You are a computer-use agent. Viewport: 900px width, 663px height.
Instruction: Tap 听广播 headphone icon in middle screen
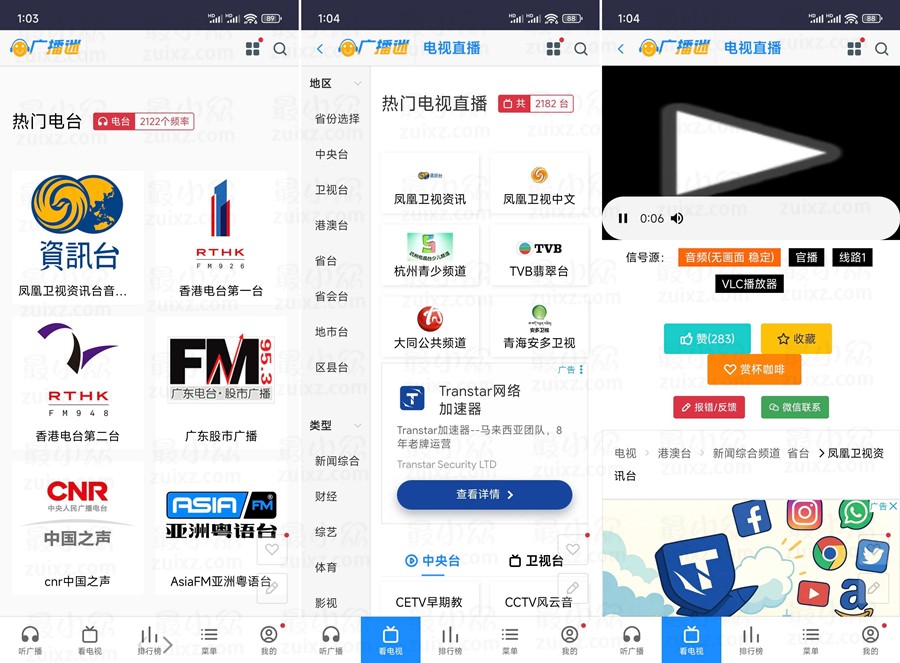pyautogui.click(x=331, y=634)
